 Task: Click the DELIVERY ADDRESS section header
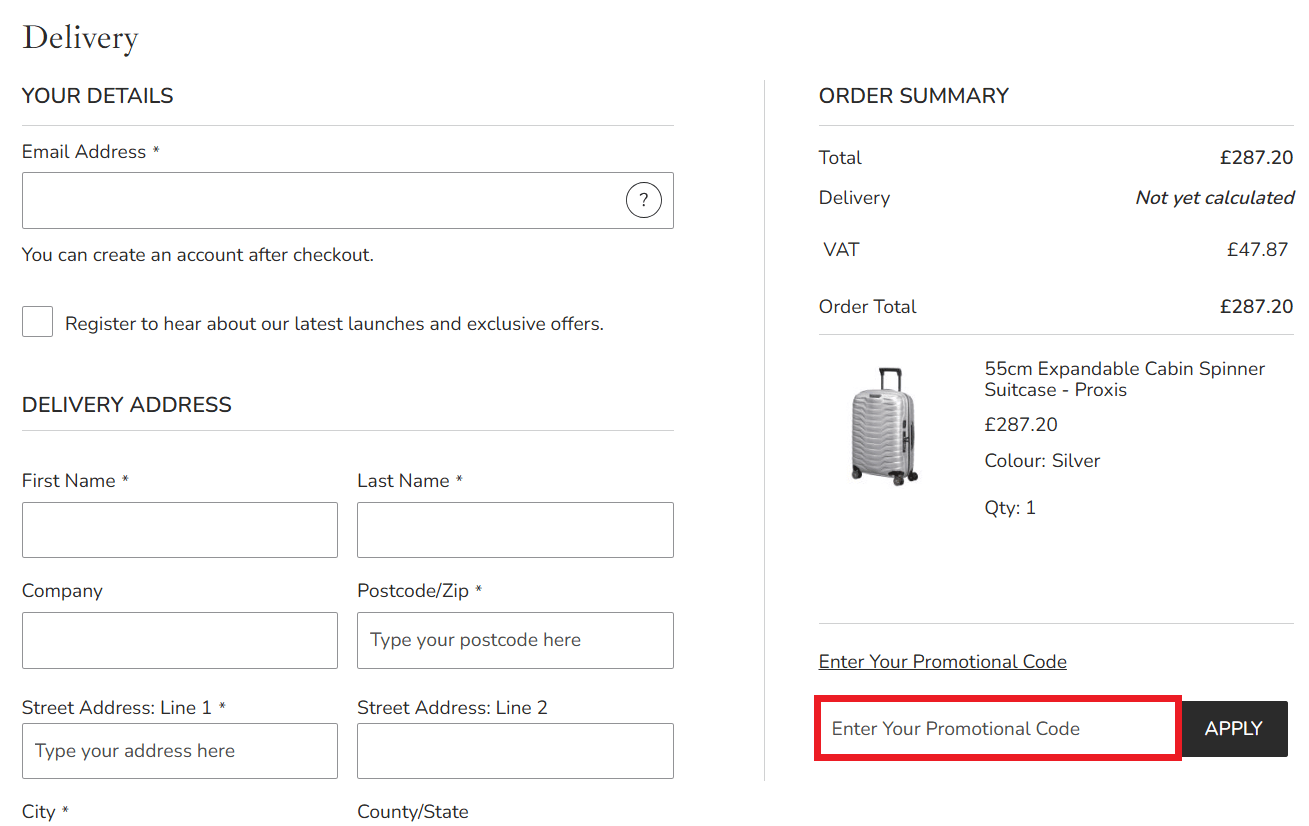coord(126,404)
